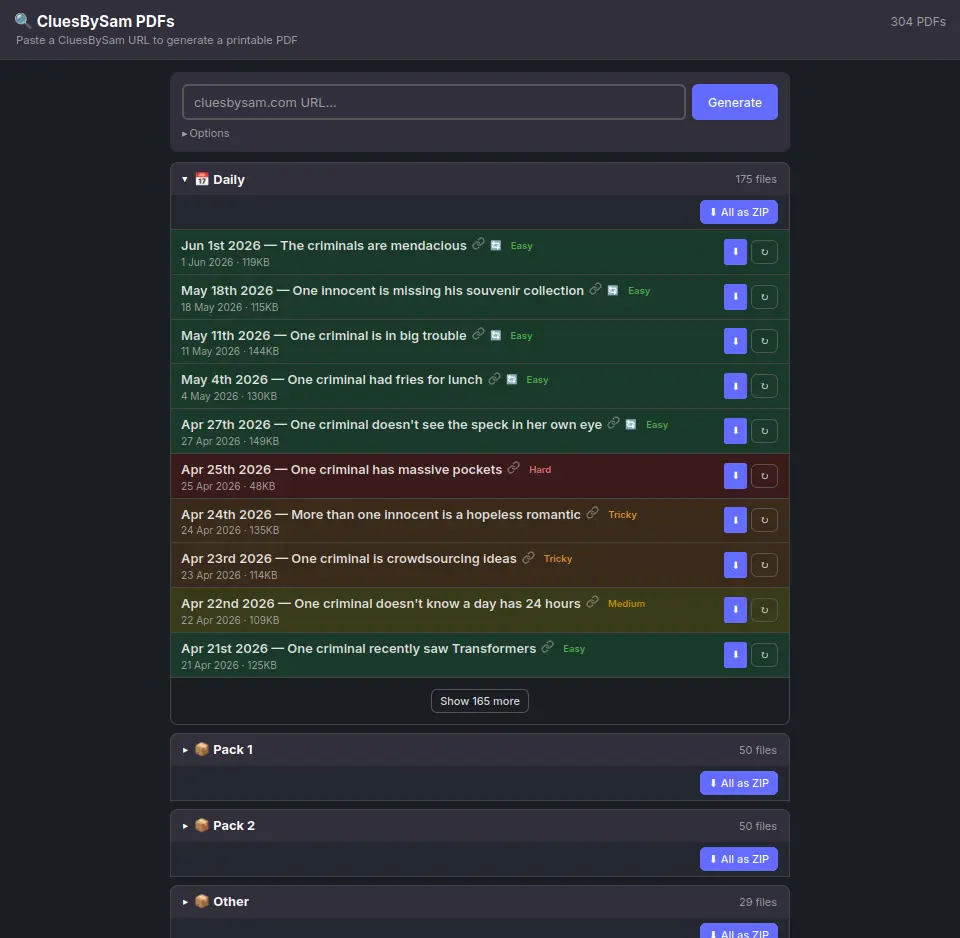The height and width of the screenshot is (938, 960).
Task: Download the May 18th 2026 PDF
Action: 735,297
